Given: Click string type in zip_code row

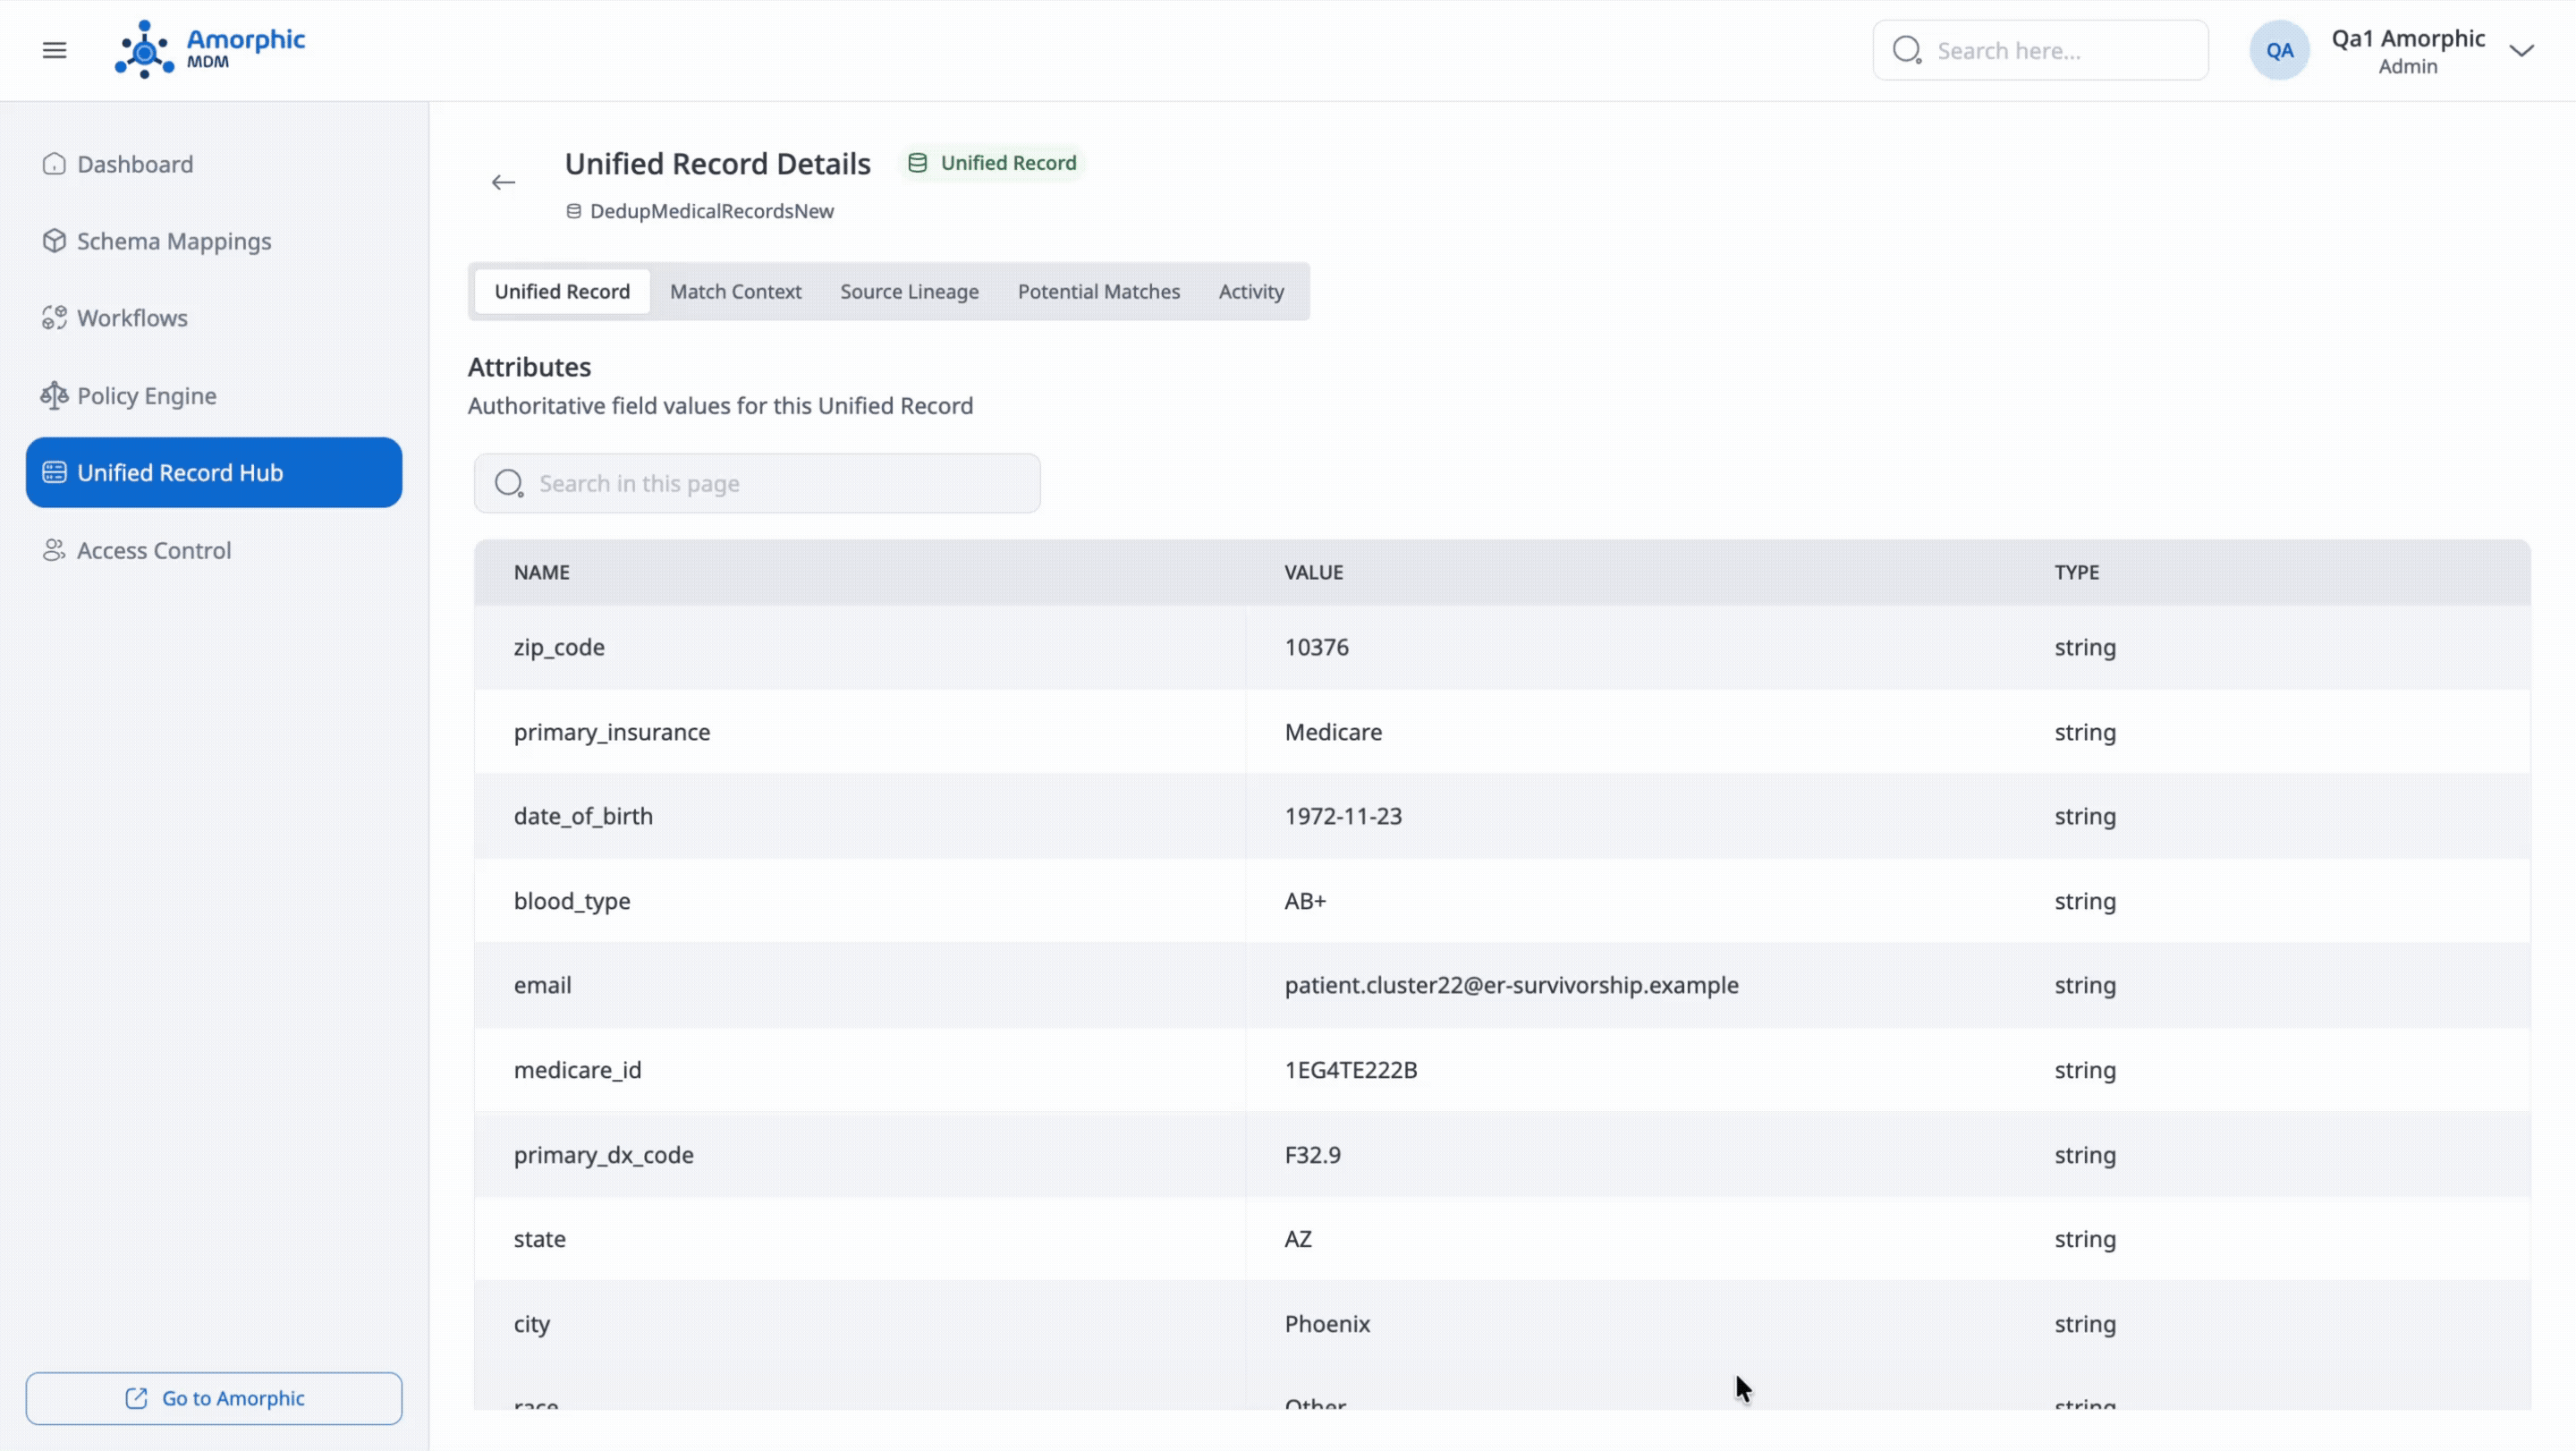Looking at the screenshot, I should (x=2085, y=647).
